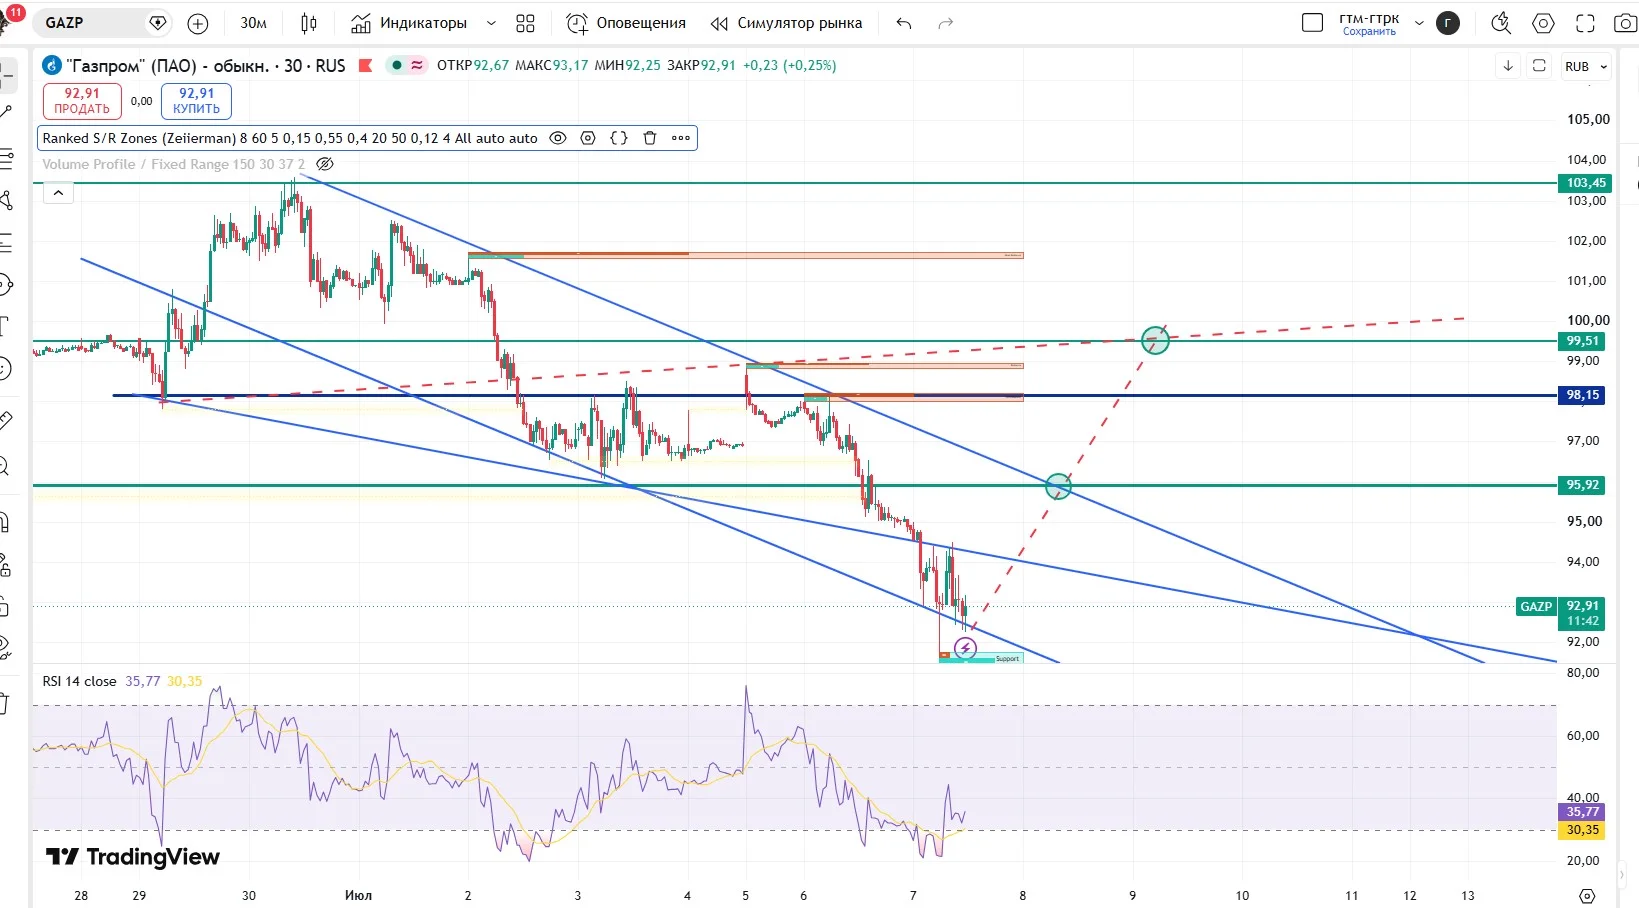Open the Индикаторы panel
Screen dimensions: 1639x908
pos(409,23)
